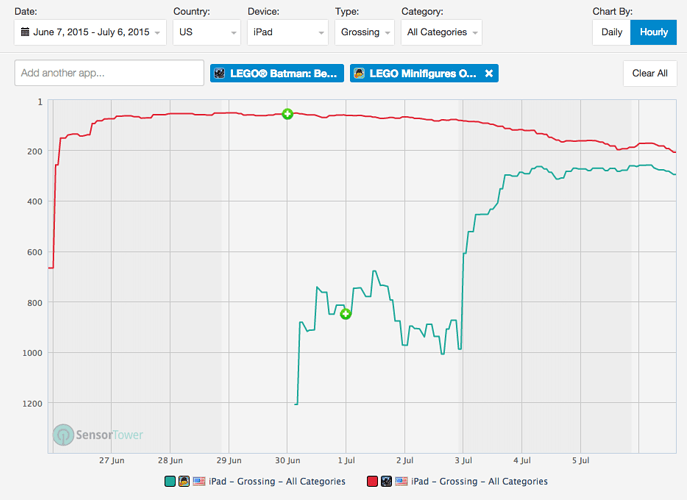
Task: Click teal legend color swatch
Action: point(170,481)
